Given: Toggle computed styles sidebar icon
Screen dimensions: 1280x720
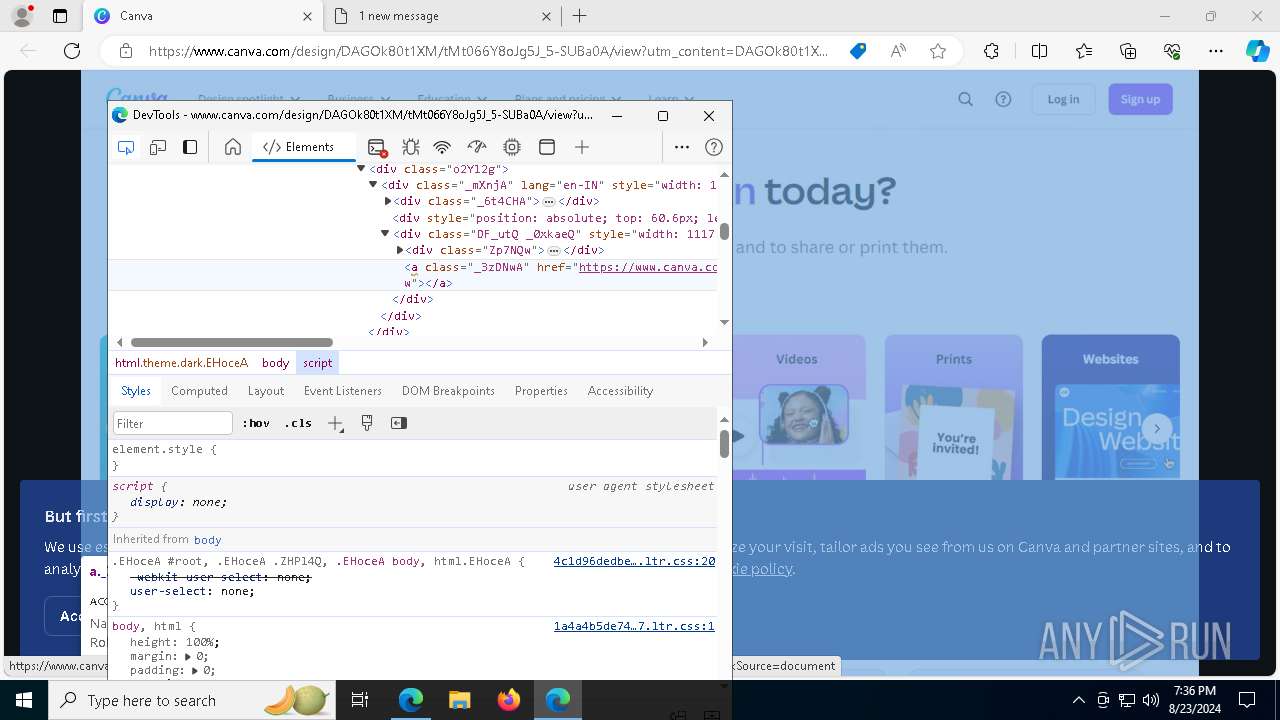Looking at the screenshot, I should click(399, 423).
